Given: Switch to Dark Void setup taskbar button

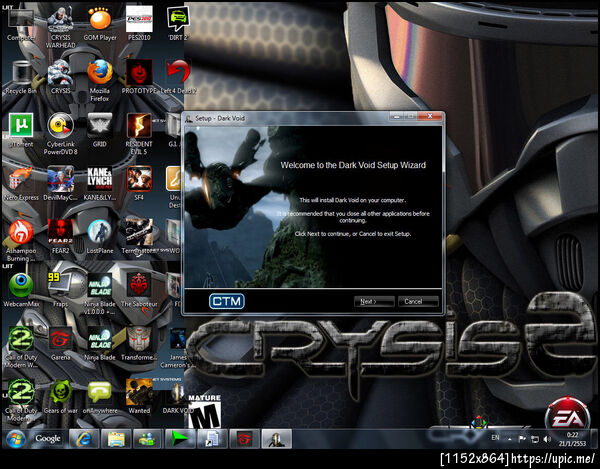Looking at the screenshot, I should tap(277, 439).
